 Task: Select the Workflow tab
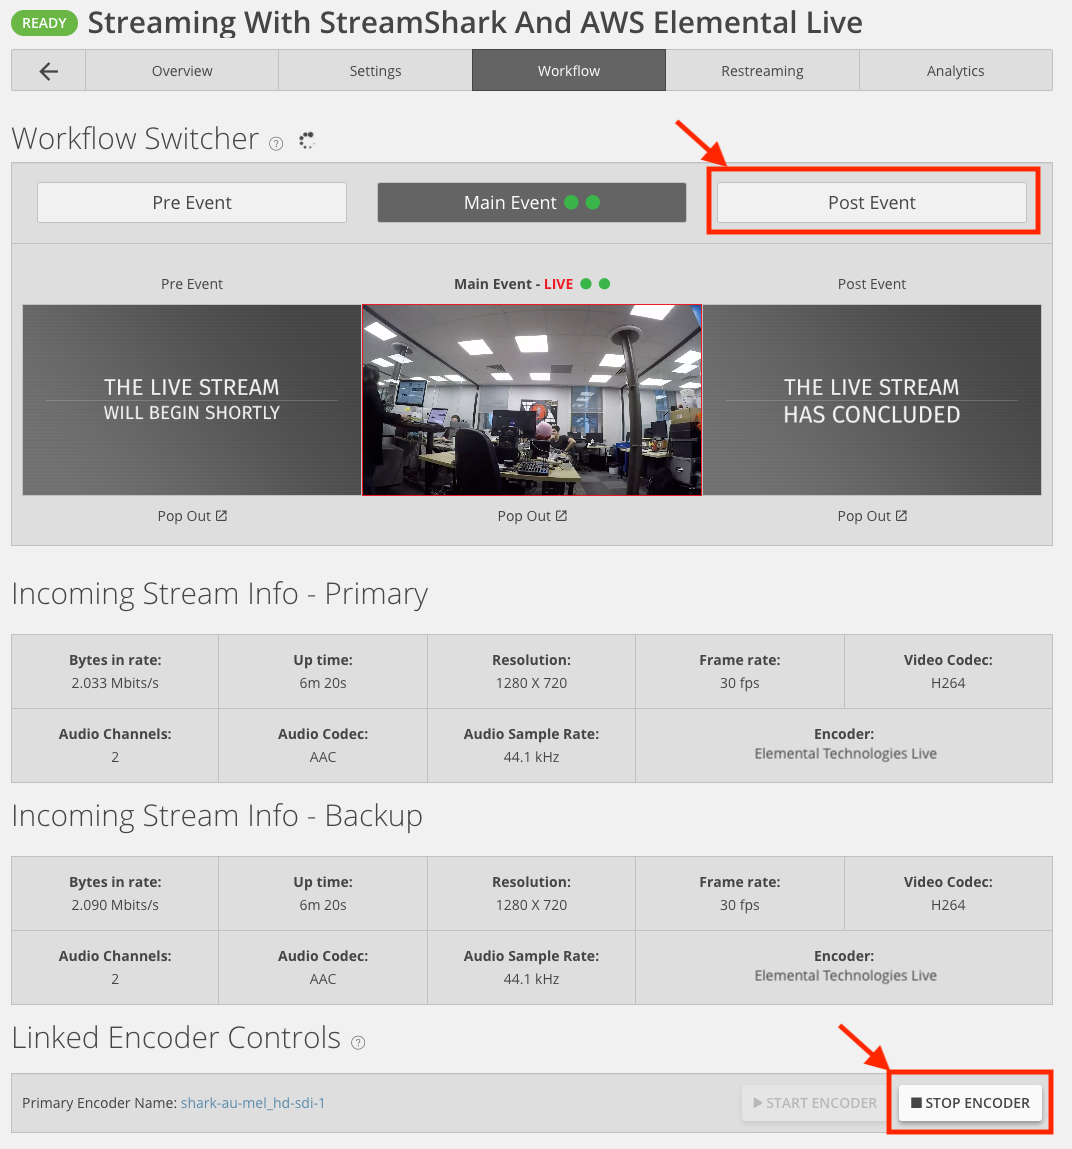point(569,71)
